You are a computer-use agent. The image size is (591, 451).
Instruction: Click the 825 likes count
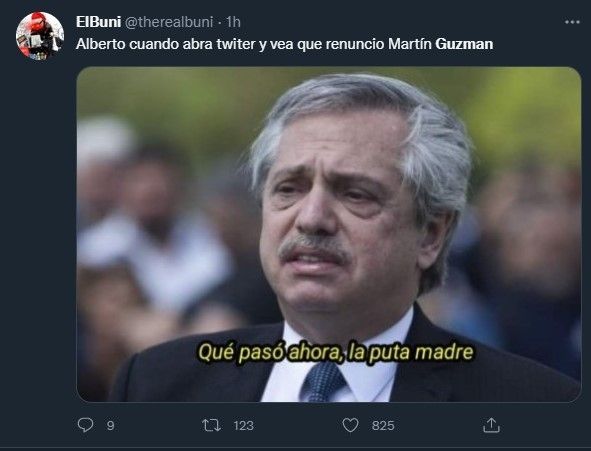coord(383,425)
